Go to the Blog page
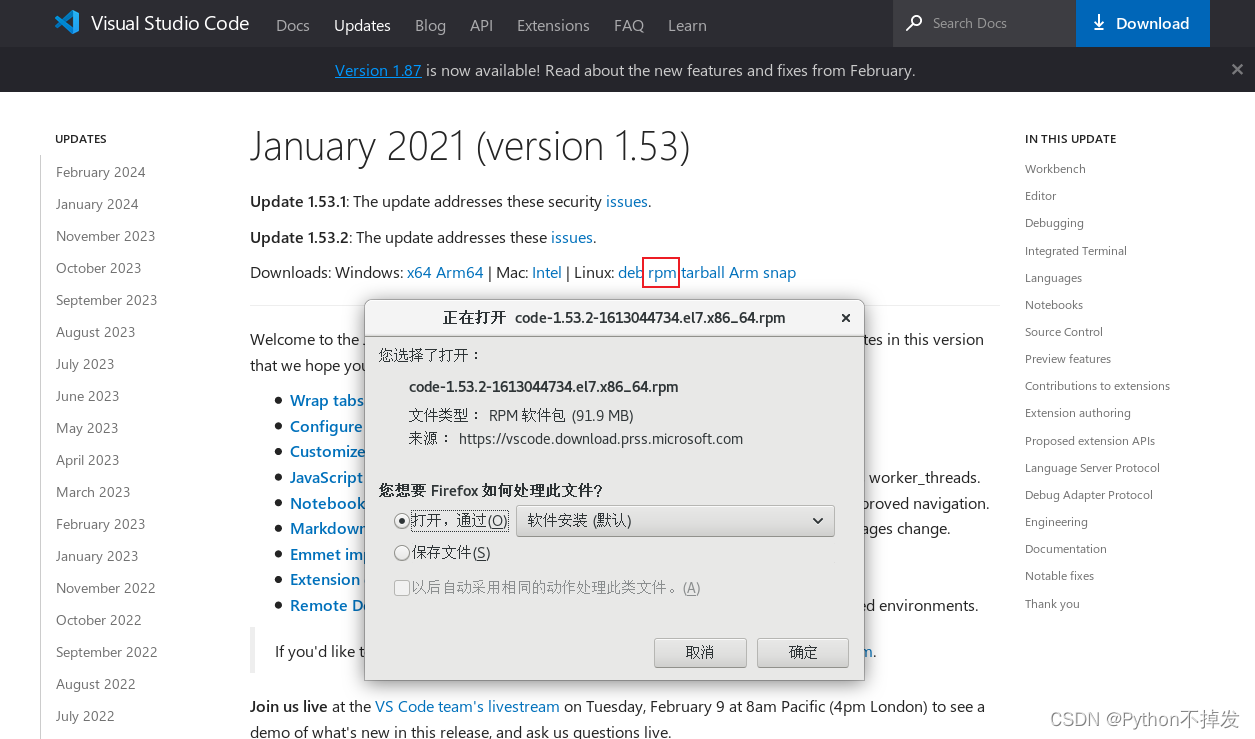This screenshot has width=1255, height=739. pyautogui.click(x=430, y=25)
